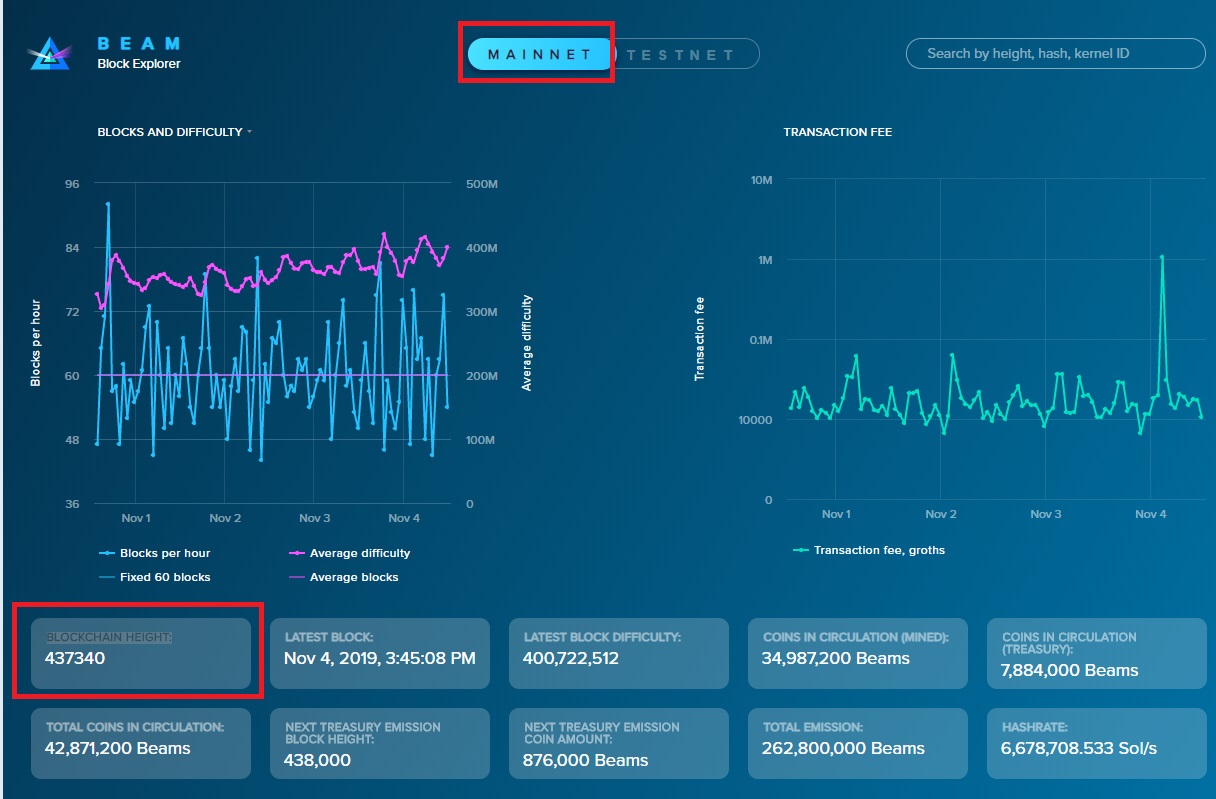
Task: Click the Nov 3 label on the transaction fee chart
Action: coord(1046,514)
